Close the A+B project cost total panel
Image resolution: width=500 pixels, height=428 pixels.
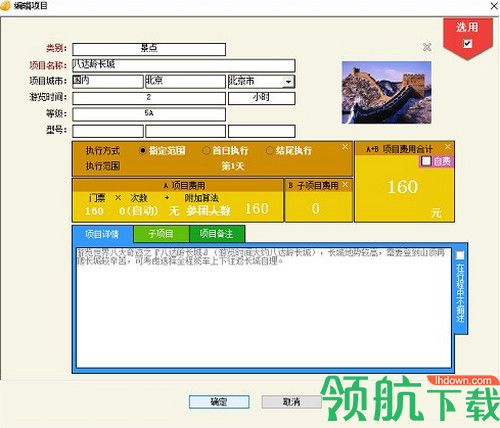[x=448, y=147]
